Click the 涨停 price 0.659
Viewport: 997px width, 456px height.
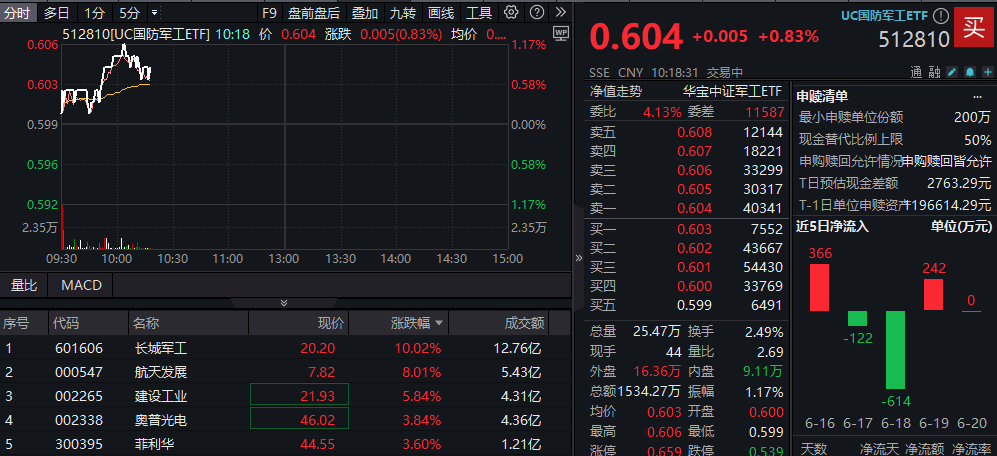pos(664,451)
